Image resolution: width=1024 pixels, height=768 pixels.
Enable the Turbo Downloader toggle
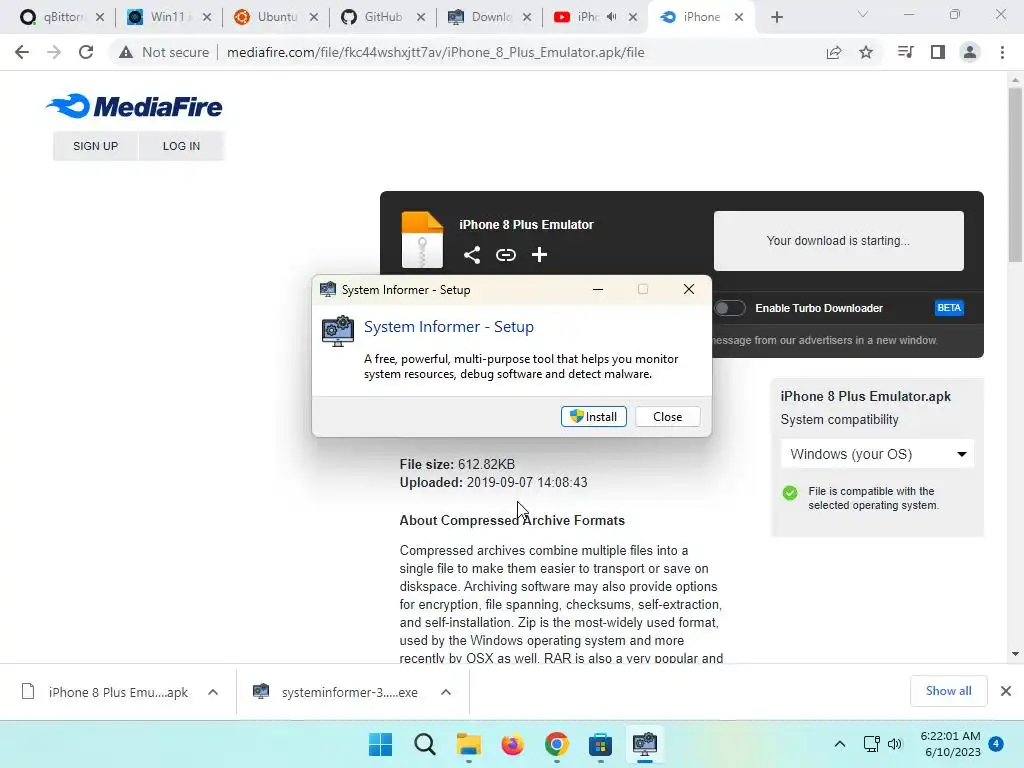729,308
